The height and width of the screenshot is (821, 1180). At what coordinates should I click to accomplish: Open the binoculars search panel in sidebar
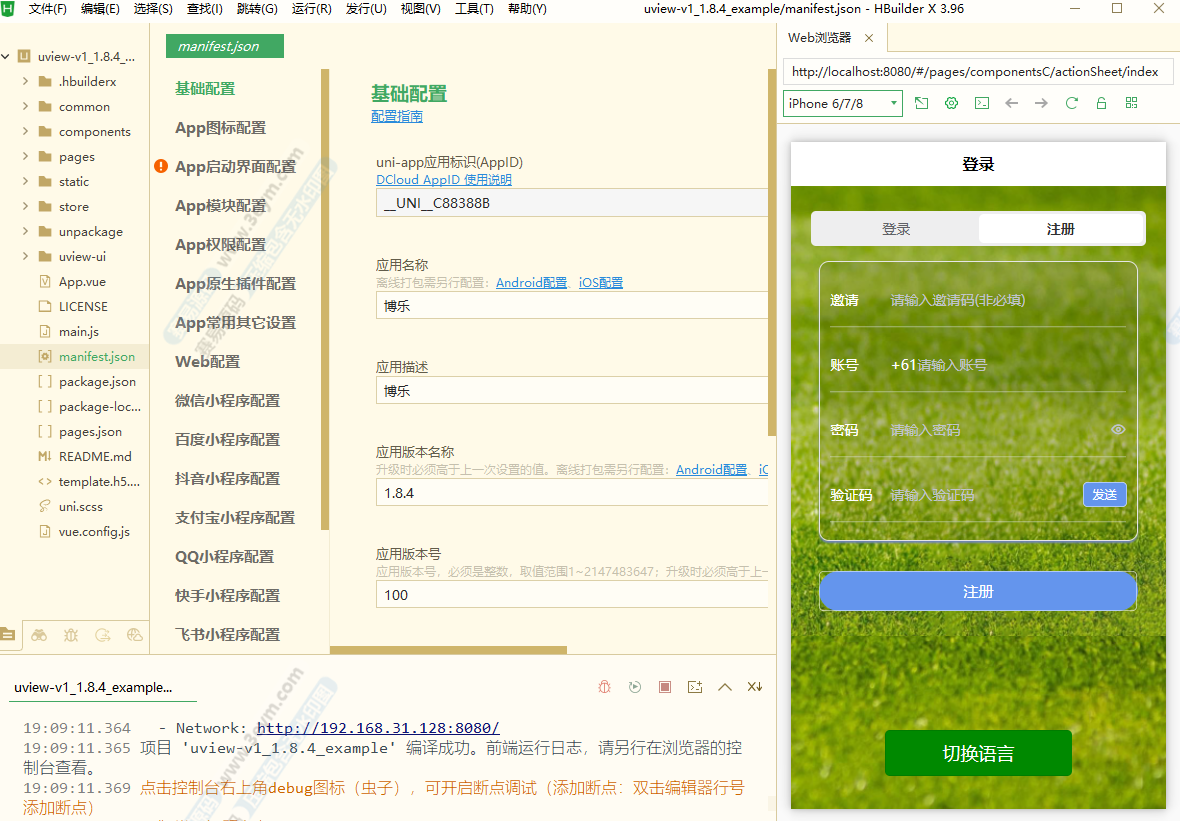39,634
